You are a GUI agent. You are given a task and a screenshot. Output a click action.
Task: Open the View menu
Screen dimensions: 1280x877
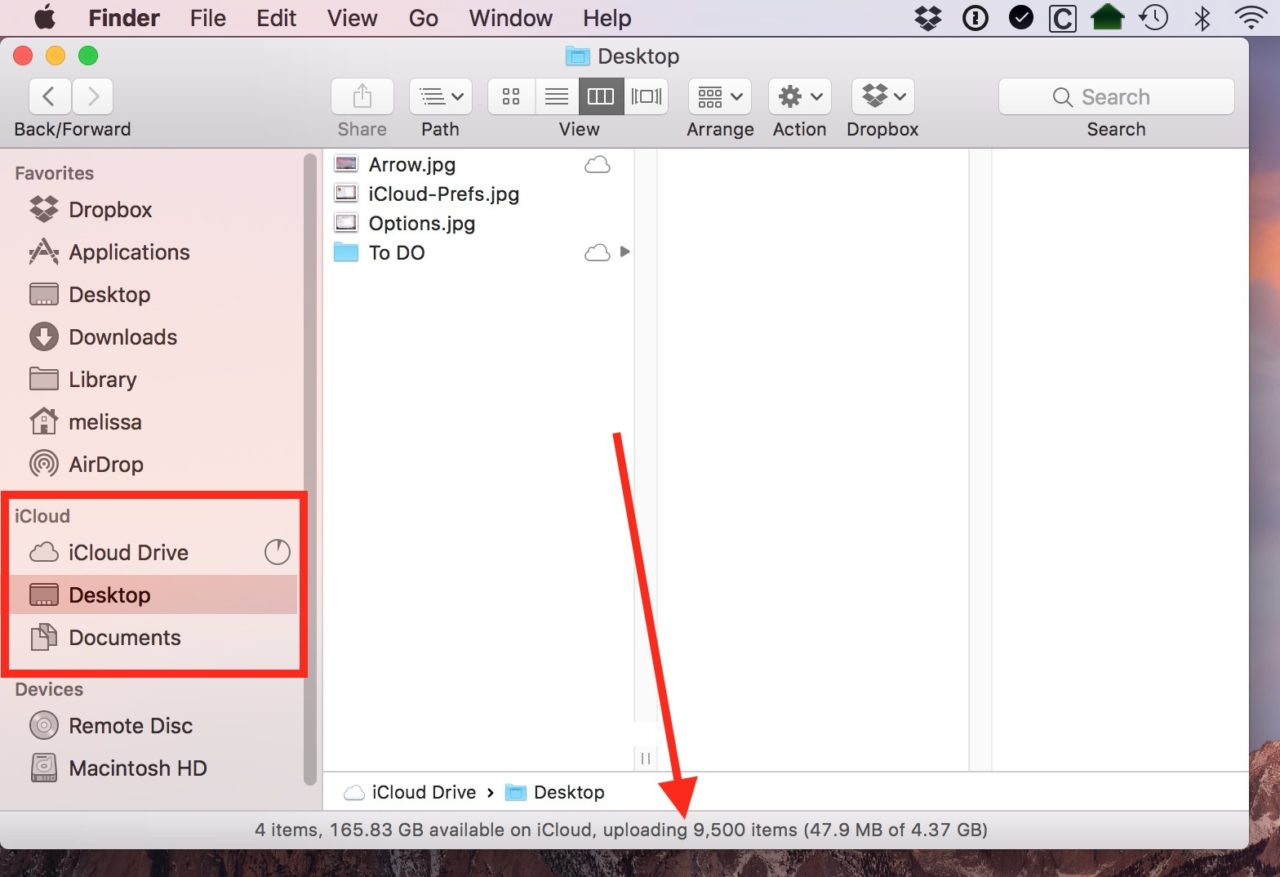[x=352, y=18]
